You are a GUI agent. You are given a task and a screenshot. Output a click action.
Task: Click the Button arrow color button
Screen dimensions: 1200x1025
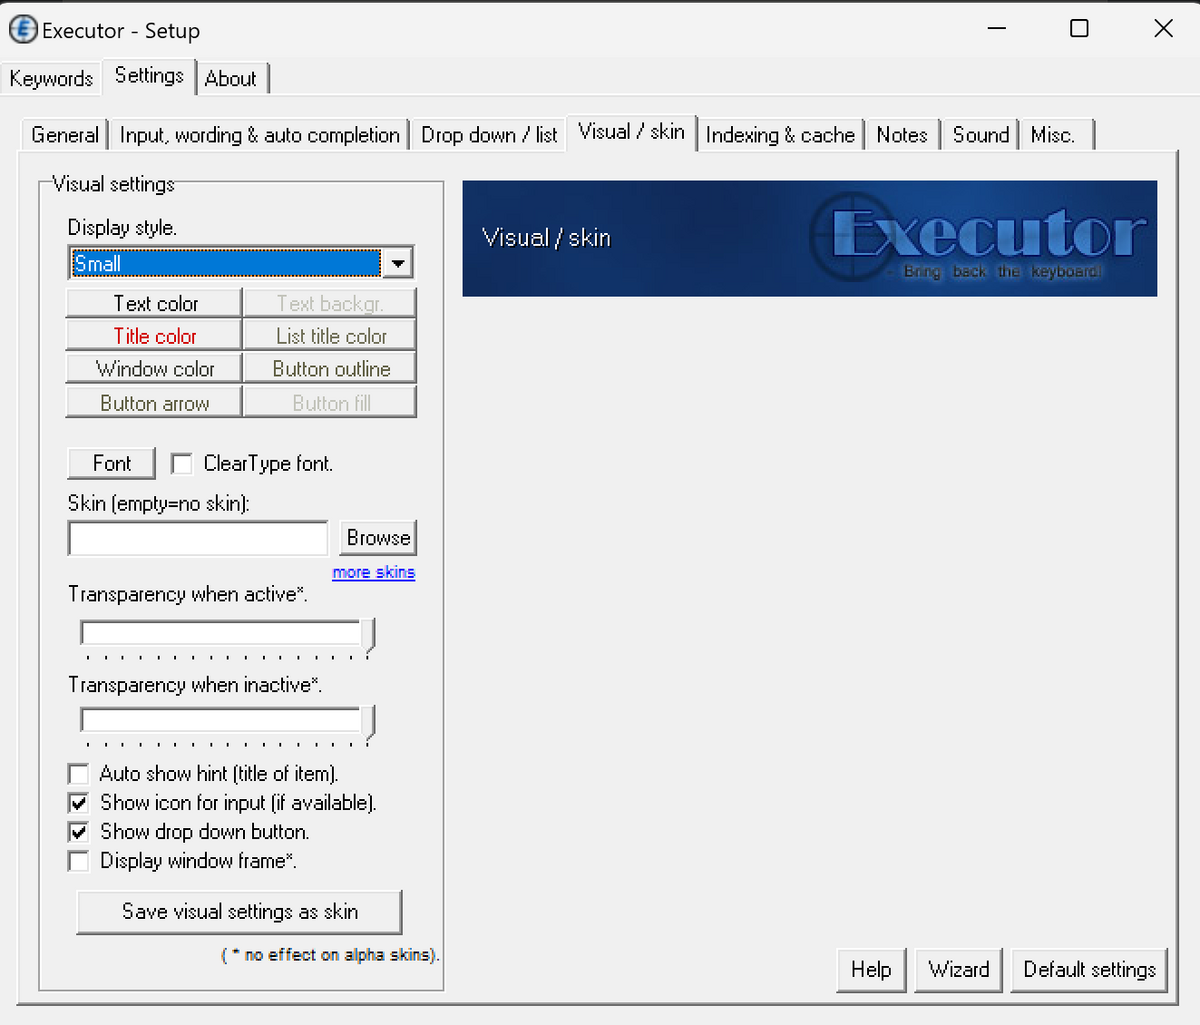click(x=155, y=403)
